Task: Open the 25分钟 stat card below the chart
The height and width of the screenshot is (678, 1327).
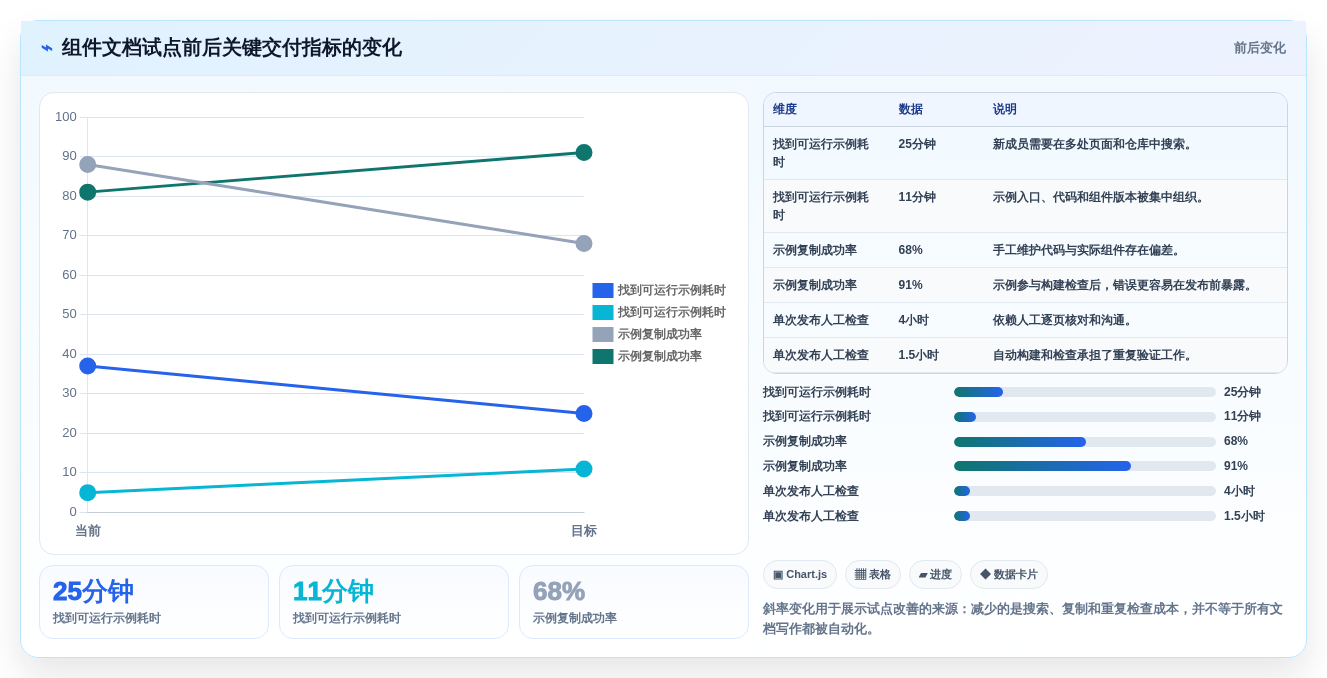Action: click(x=154, y=602)
